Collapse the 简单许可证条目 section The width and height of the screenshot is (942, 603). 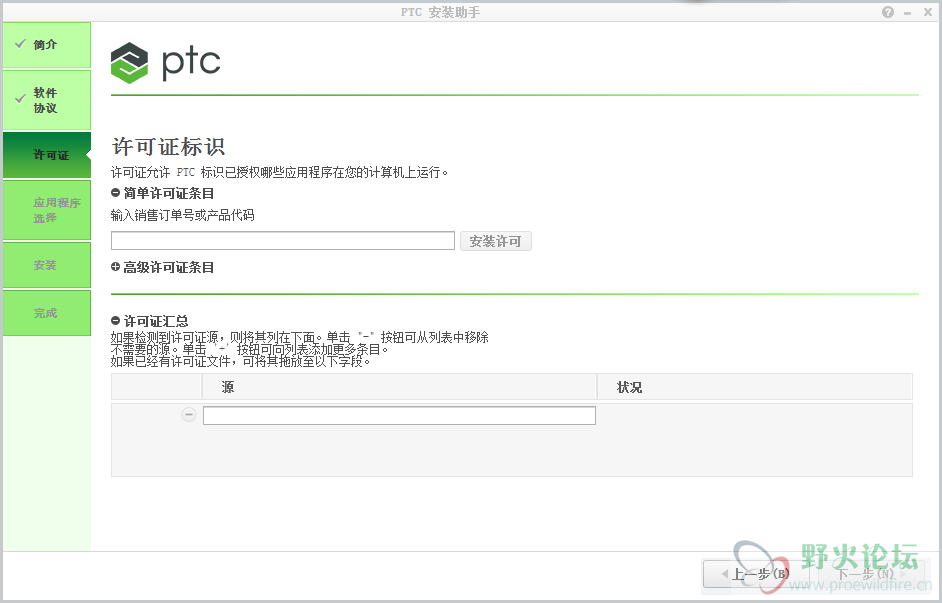(115, 193)
